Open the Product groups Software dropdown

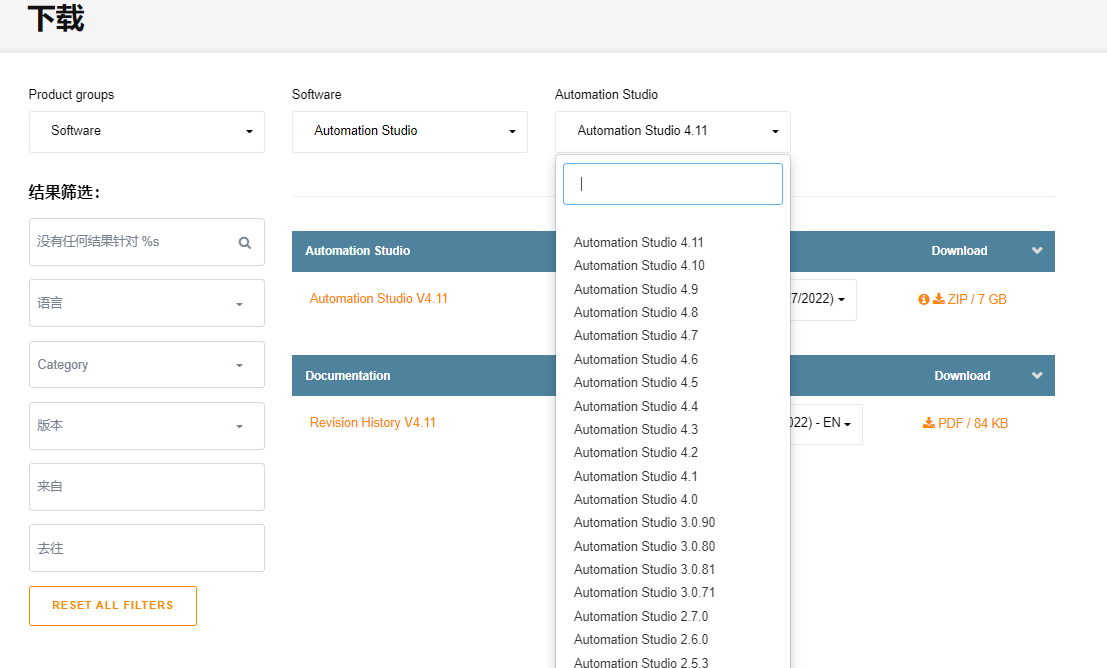pyautogui.click(x=147, y=131)
